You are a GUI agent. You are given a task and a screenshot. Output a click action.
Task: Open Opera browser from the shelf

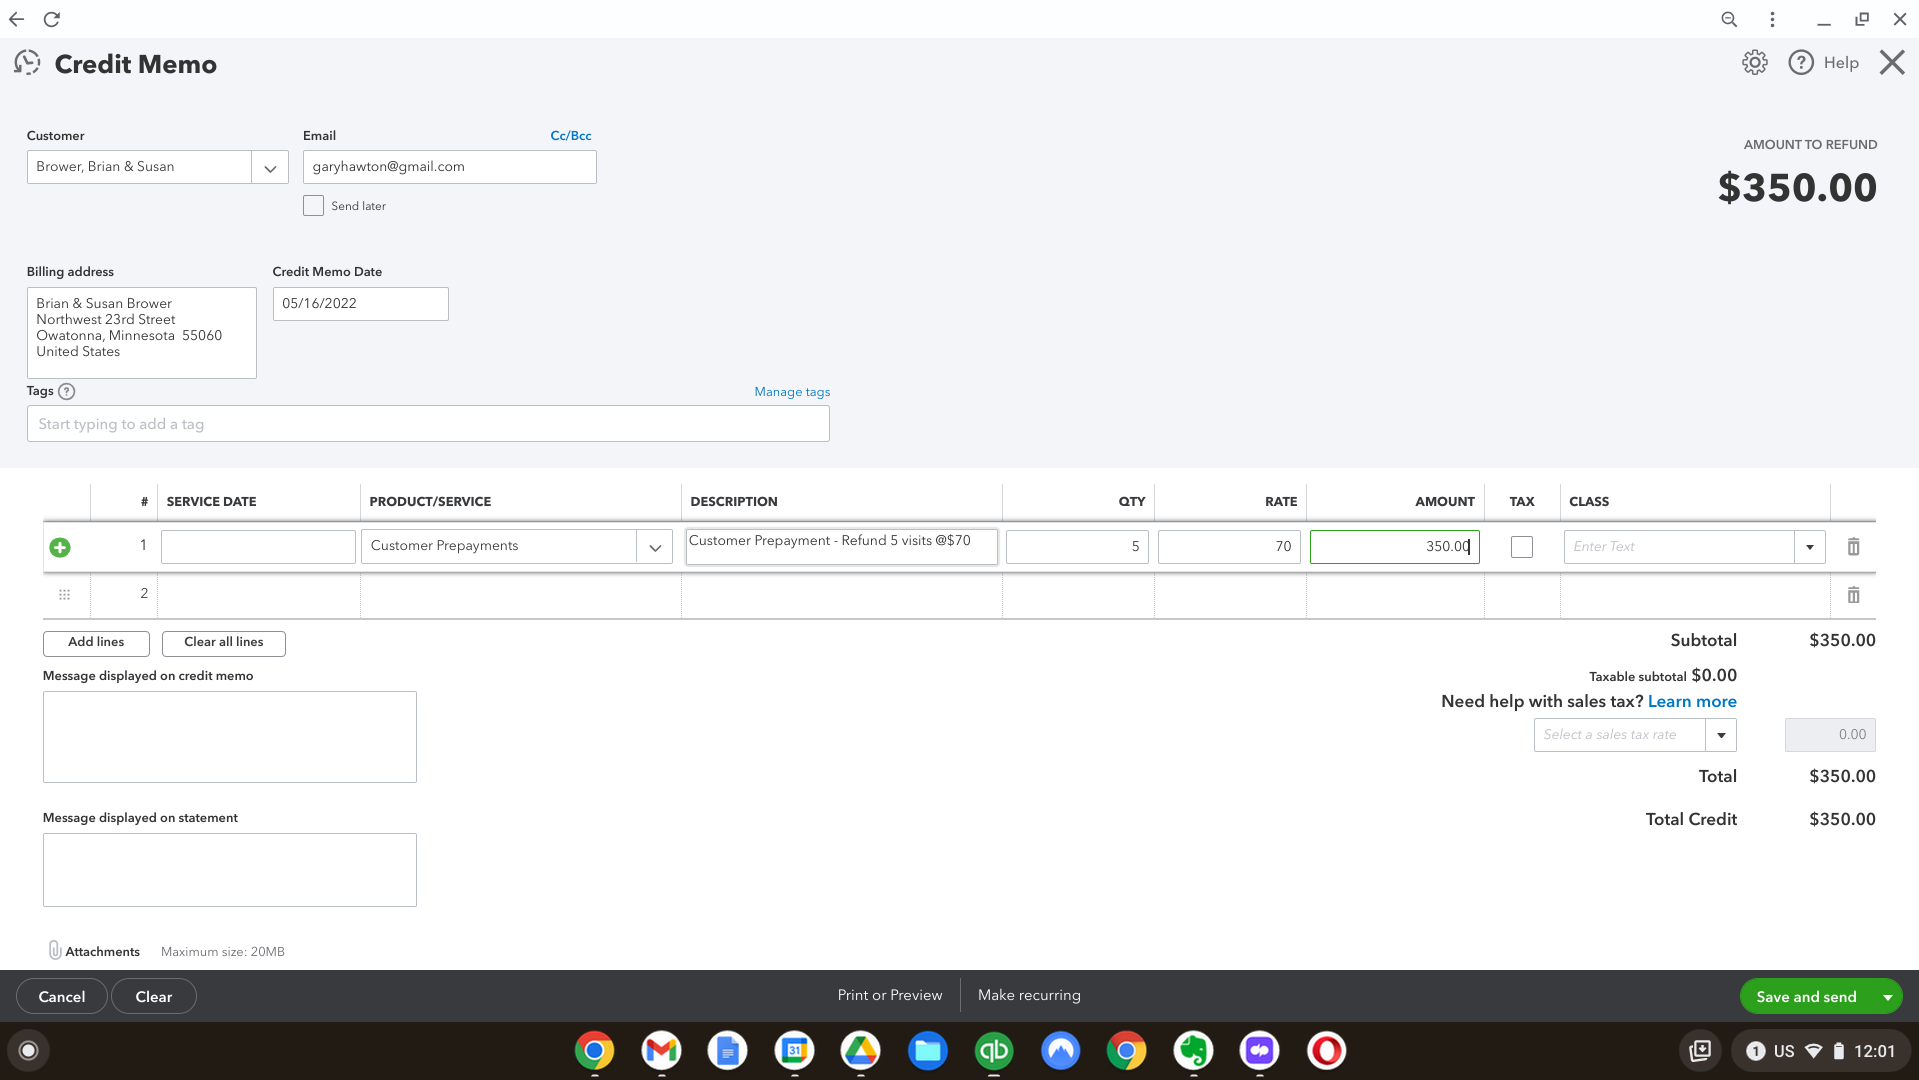pos(1326,1051)
